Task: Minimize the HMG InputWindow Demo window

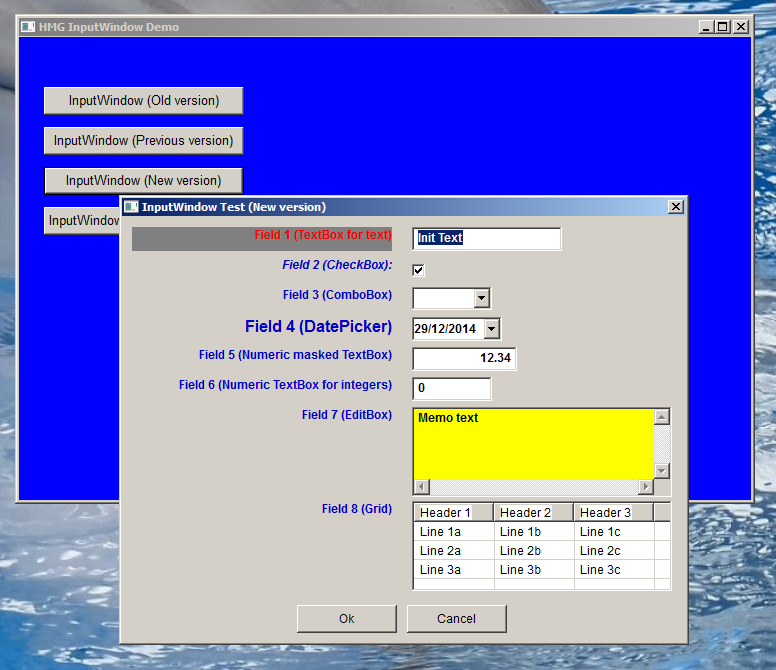Action: 707,27
